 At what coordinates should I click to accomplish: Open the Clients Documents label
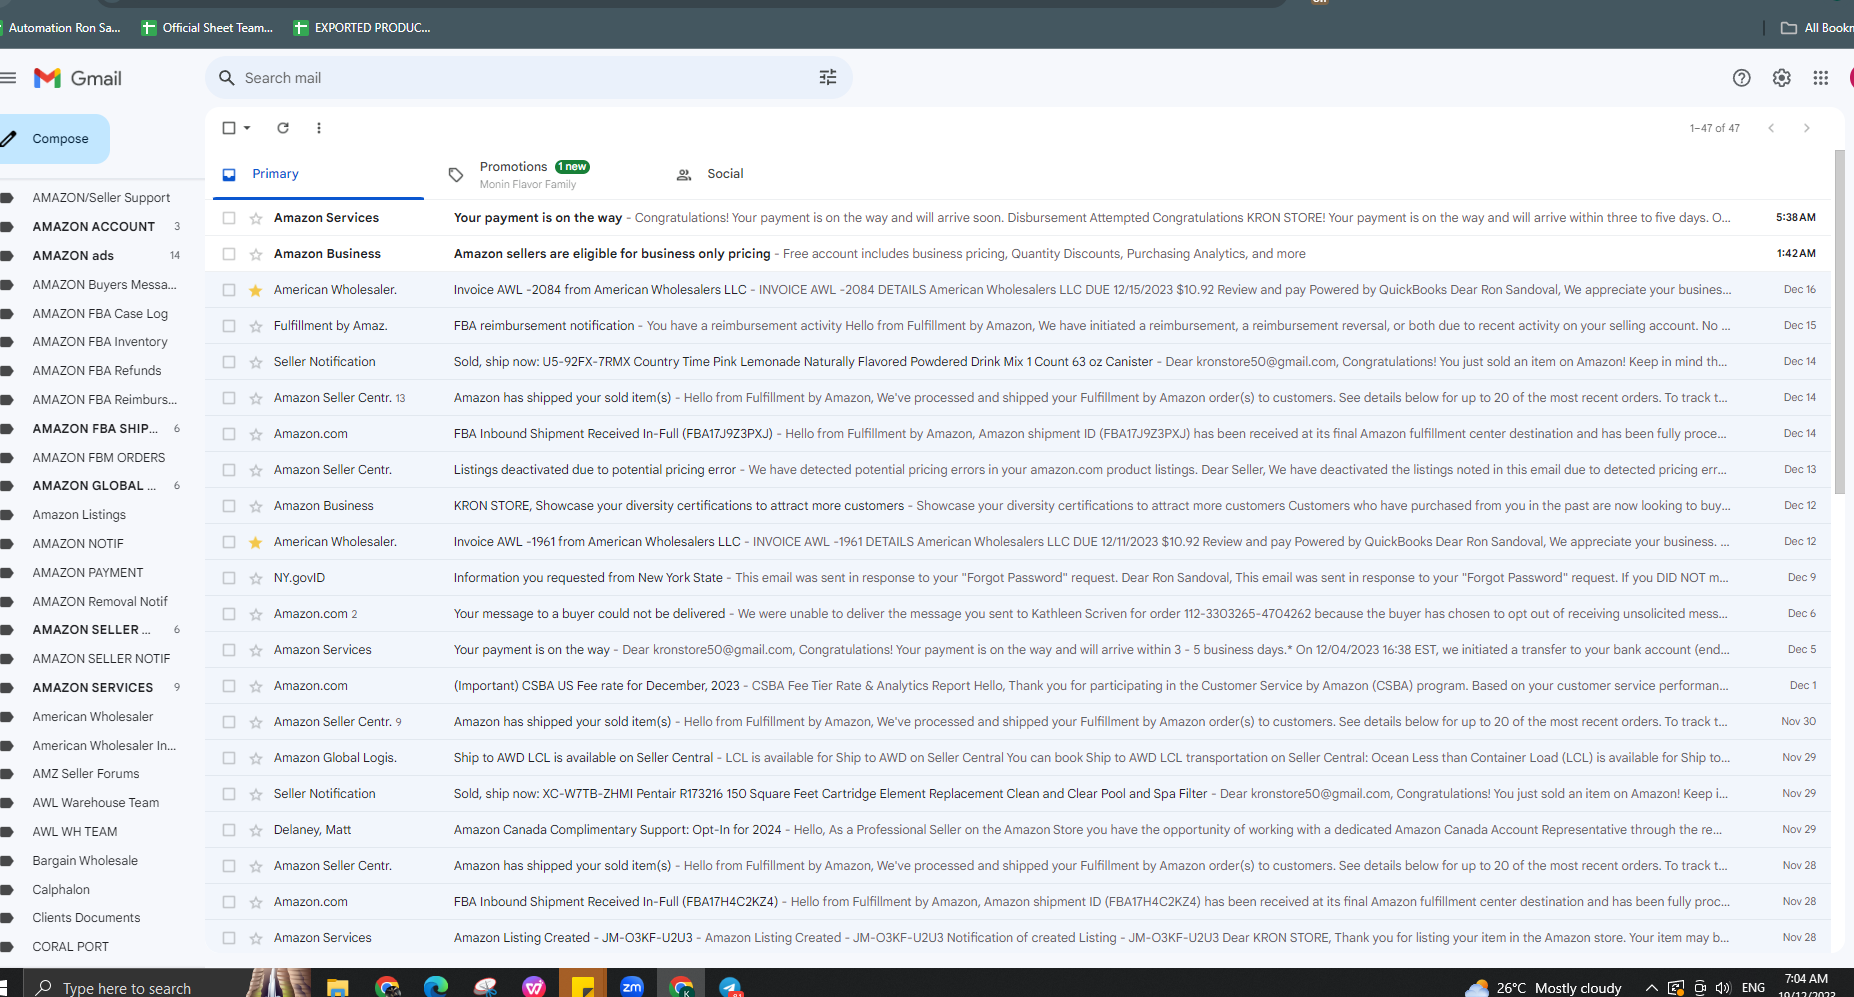(86, 918)
